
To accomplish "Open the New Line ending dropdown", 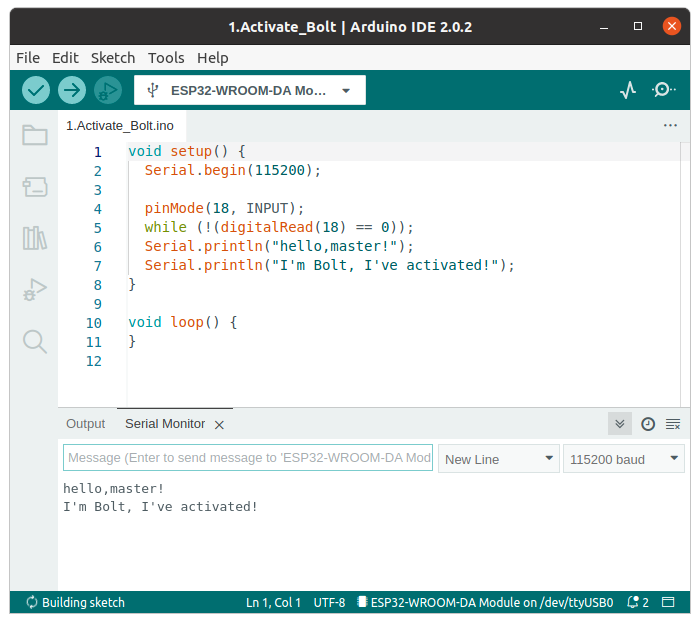I will pos(499,459).
